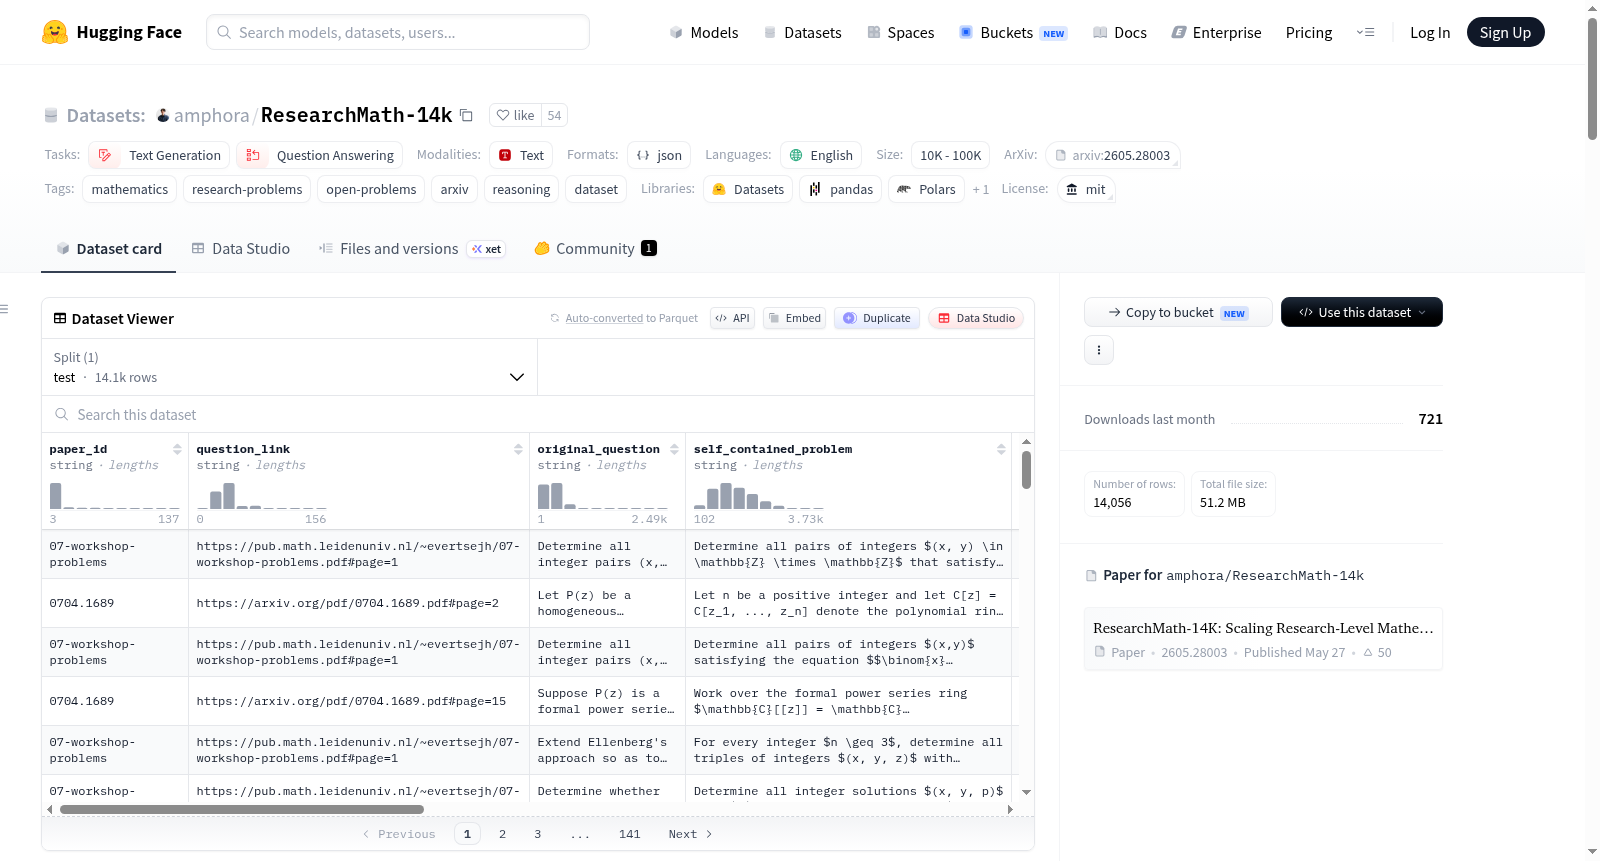Screen dimensions: 1600x861
Task: Open the like count 54
Action: (x=554, y=115)
